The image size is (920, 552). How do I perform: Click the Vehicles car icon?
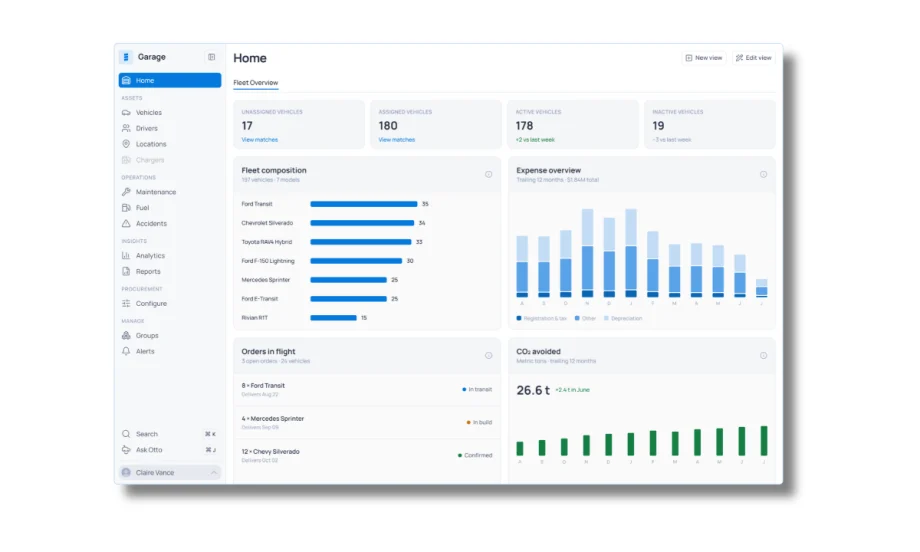pos(126,112)
